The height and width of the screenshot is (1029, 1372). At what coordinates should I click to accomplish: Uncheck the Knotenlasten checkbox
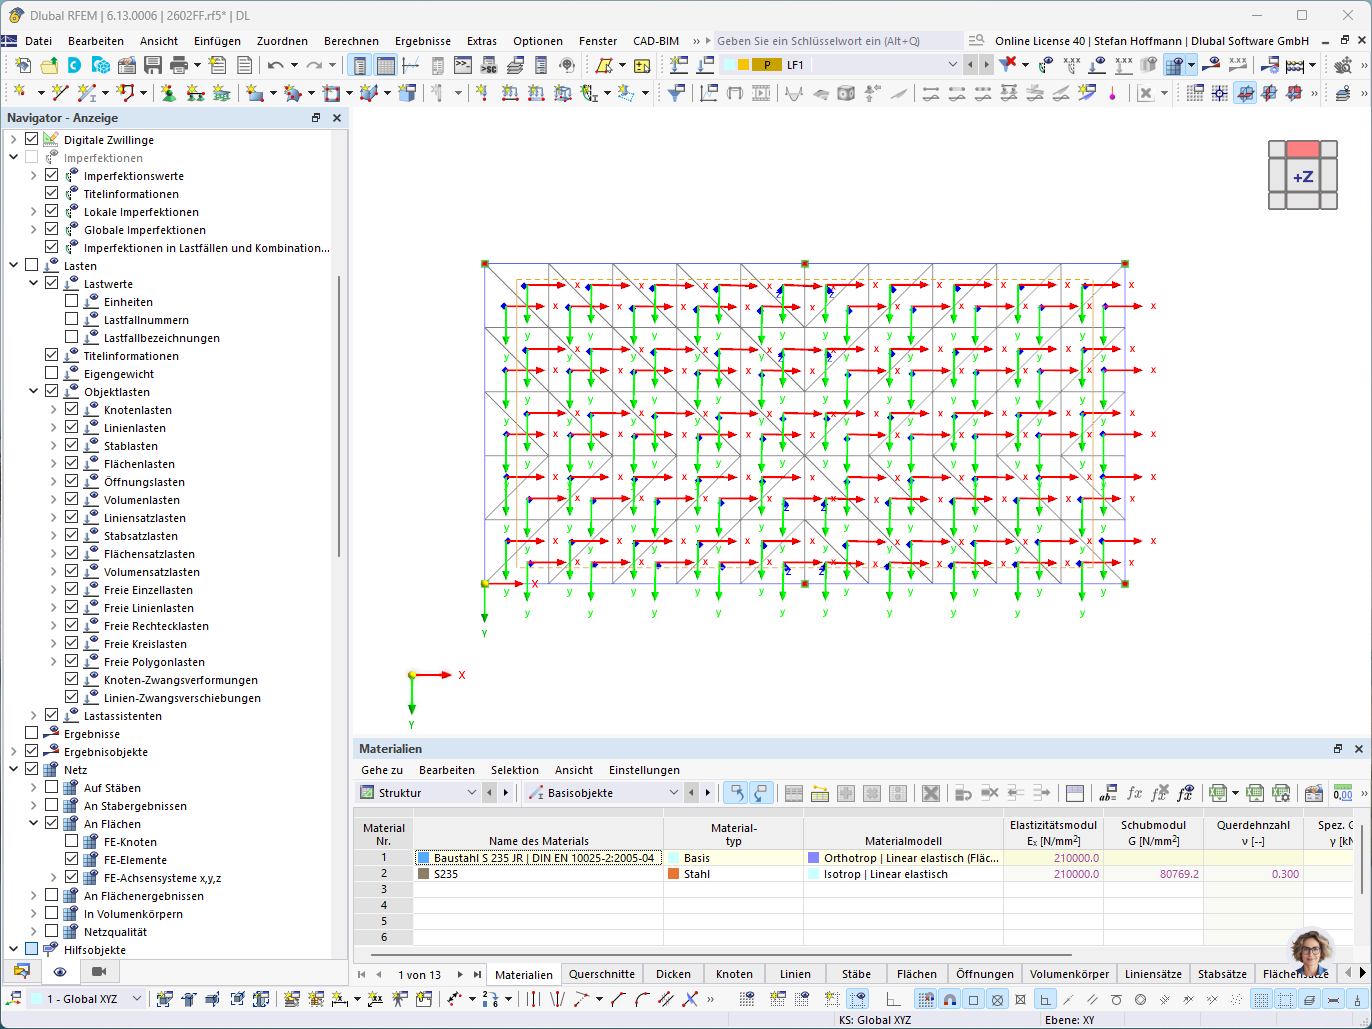70,409
